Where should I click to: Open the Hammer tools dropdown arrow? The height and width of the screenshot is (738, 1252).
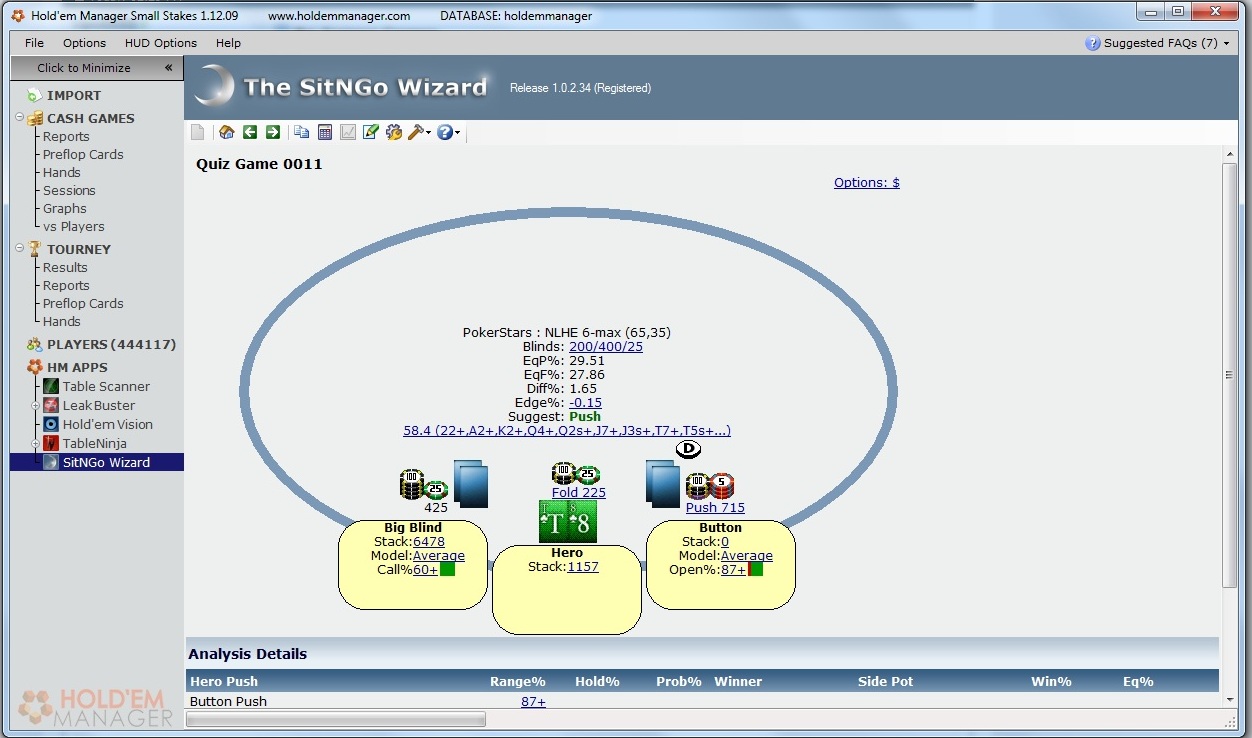[429, 133]
